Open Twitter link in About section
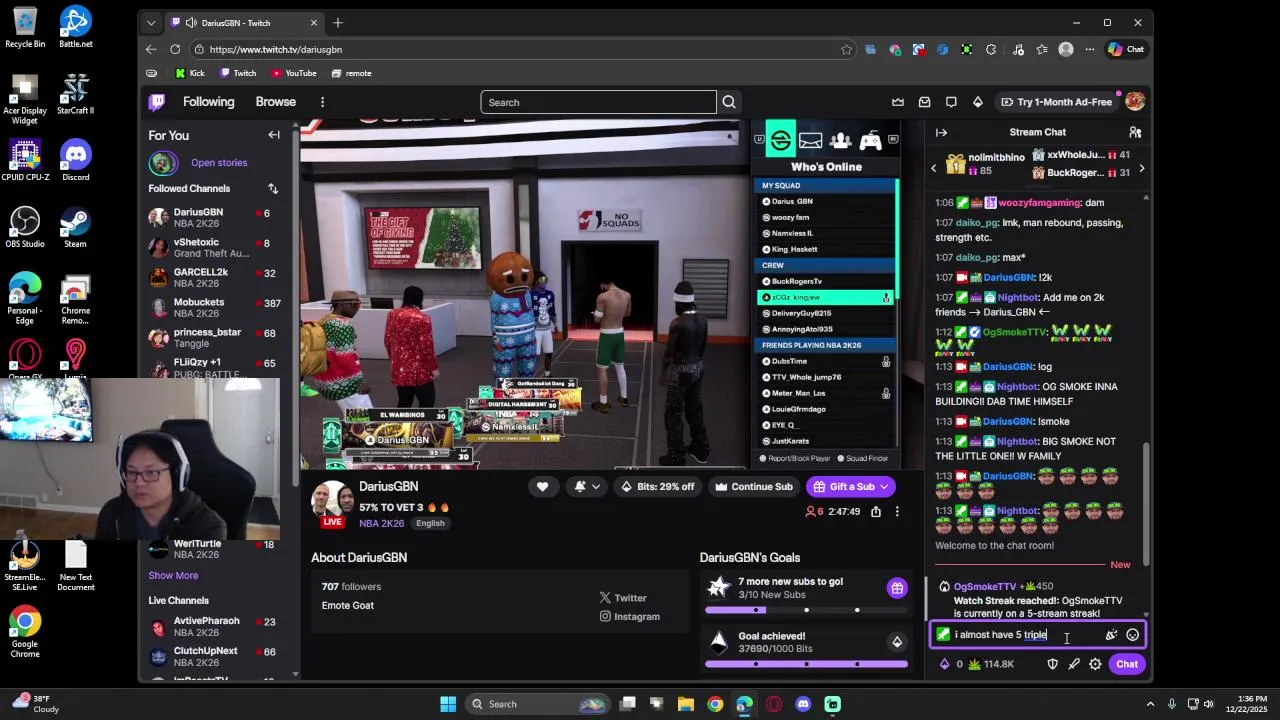 [623, 598]
